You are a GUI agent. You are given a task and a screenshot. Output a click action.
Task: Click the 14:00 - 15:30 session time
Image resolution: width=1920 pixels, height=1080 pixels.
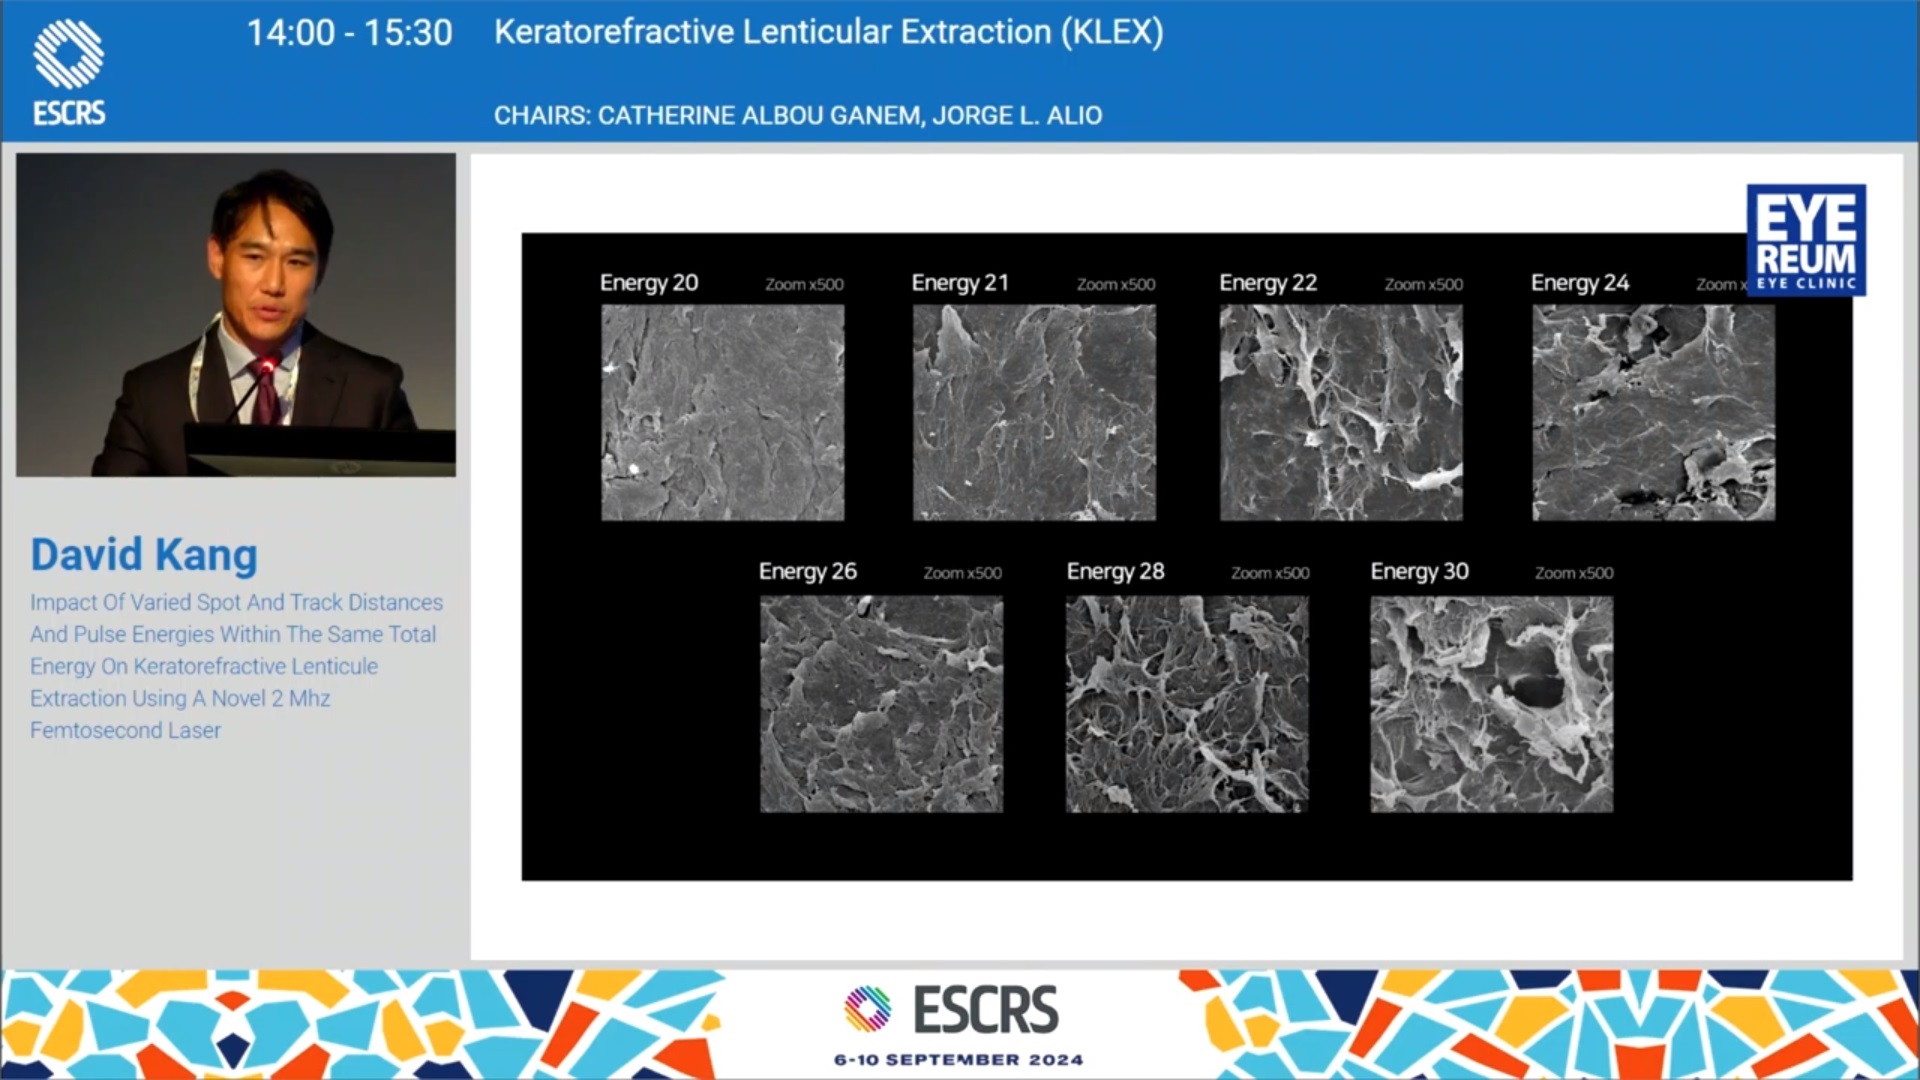pos(349,33)
